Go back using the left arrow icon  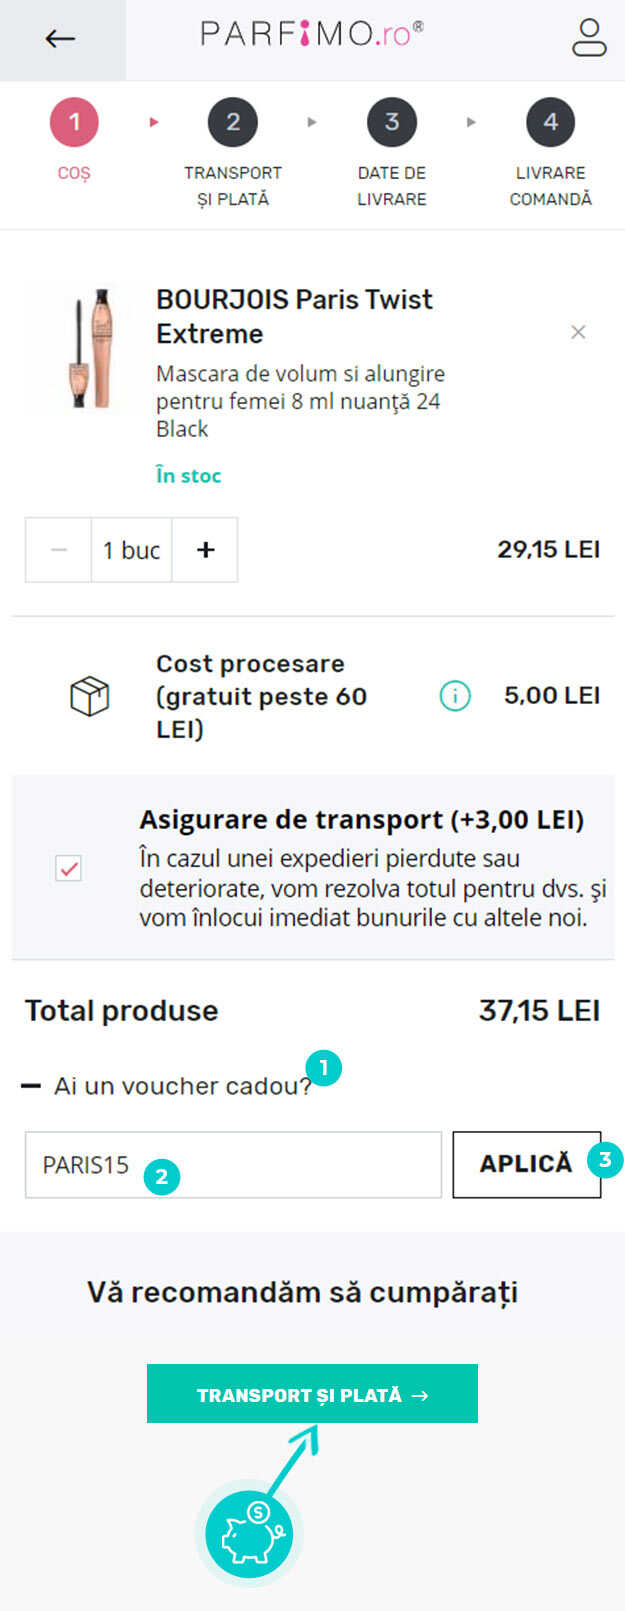(61, 39)
